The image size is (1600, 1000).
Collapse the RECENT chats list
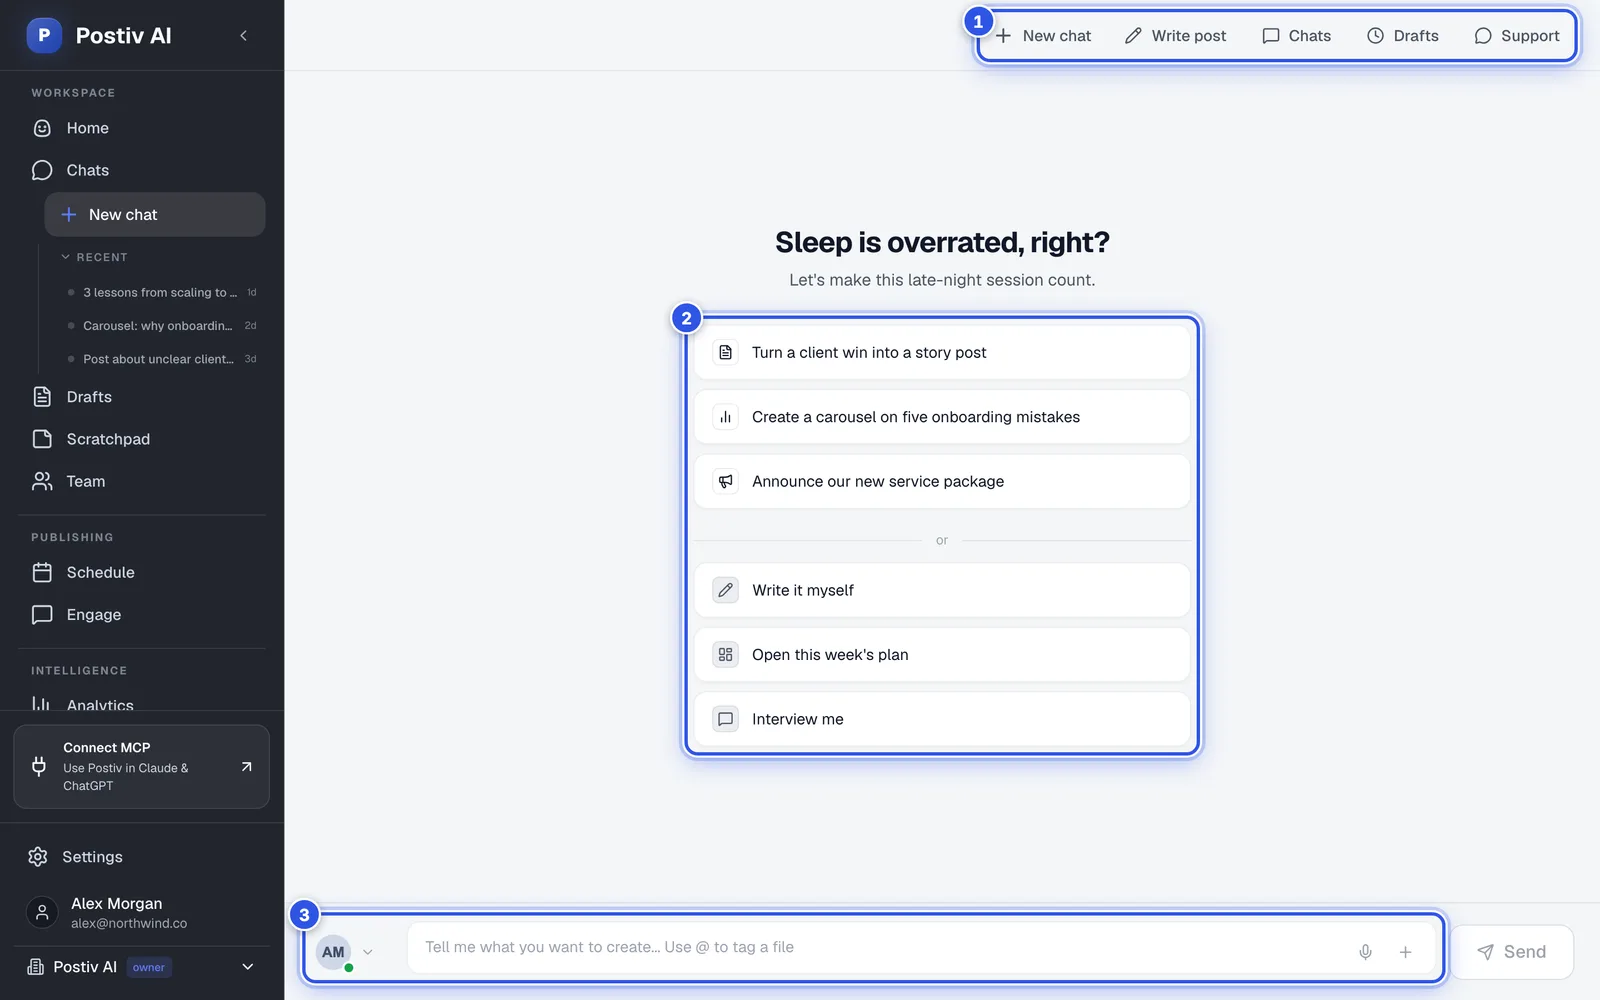[94, 257]
